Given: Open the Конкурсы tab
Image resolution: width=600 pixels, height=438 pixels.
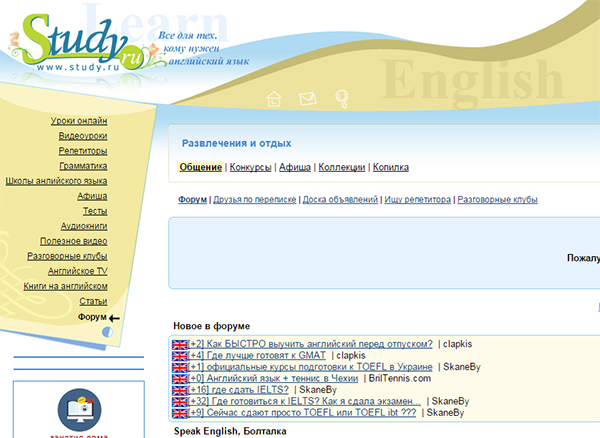Looking at the screenshot, I should (250, 167).
